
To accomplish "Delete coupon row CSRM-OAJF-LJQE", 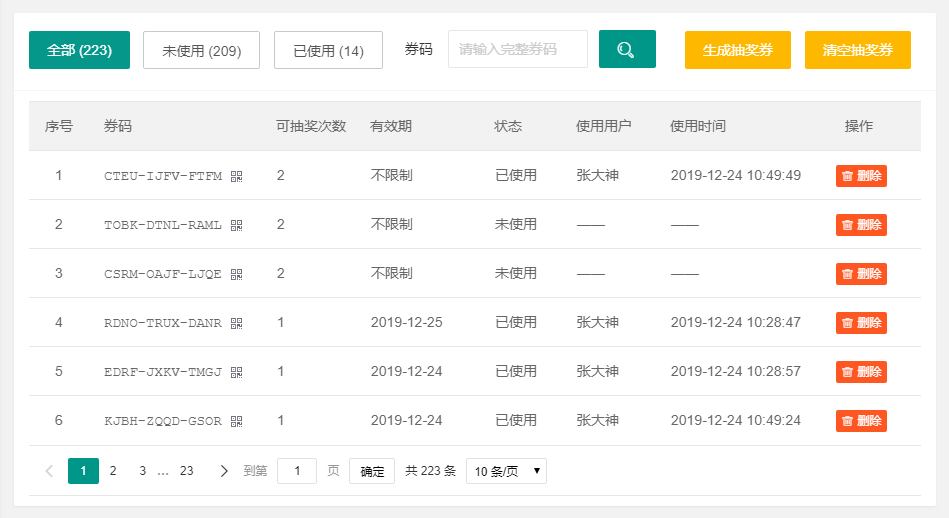I will (x=861, y=274).
